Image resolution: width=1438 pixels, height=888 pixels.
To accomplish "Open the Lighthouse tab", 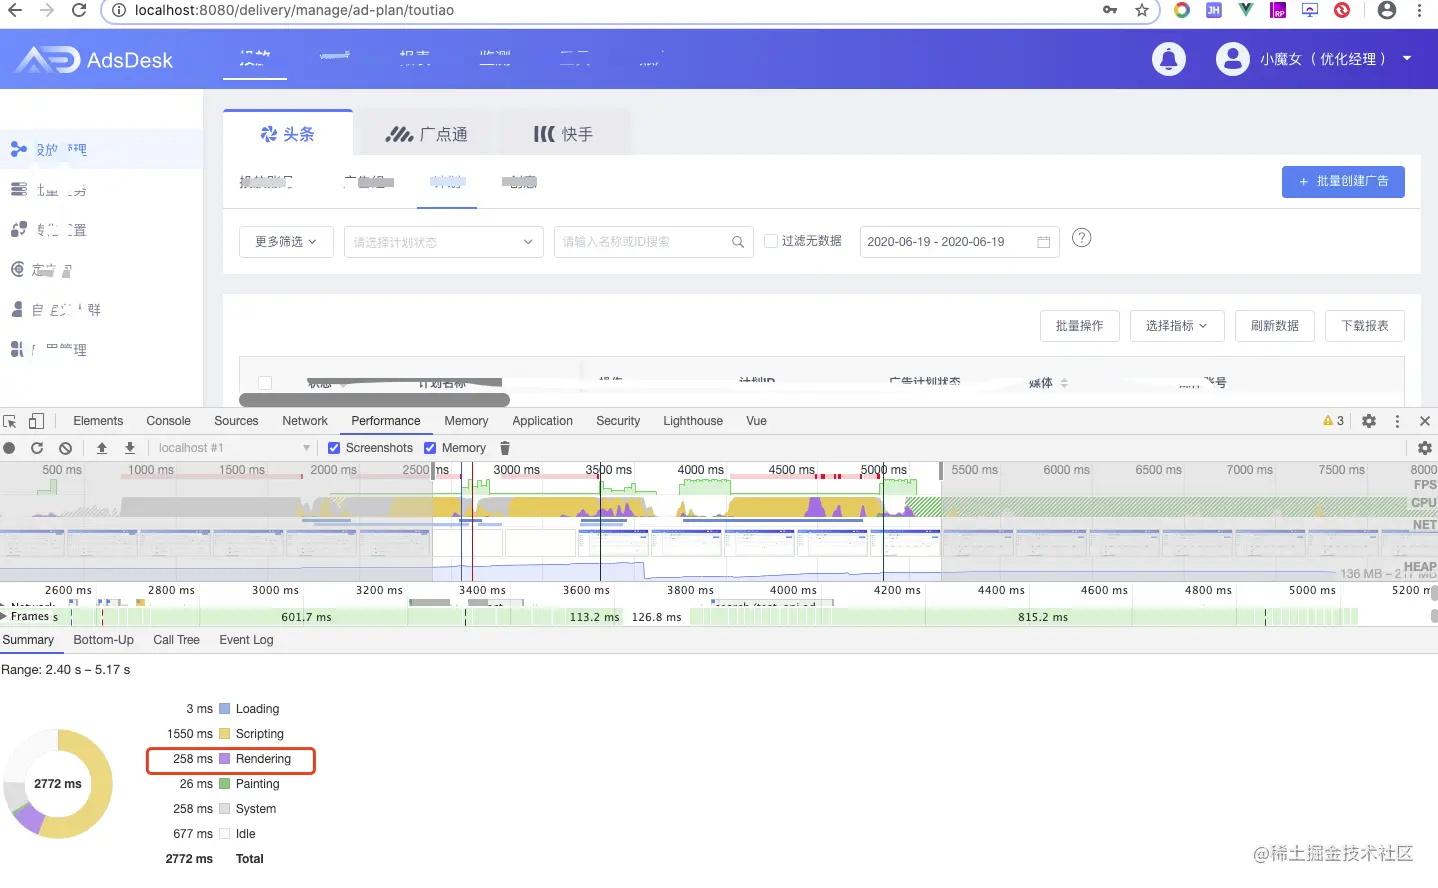I will (x=693, y=421).
